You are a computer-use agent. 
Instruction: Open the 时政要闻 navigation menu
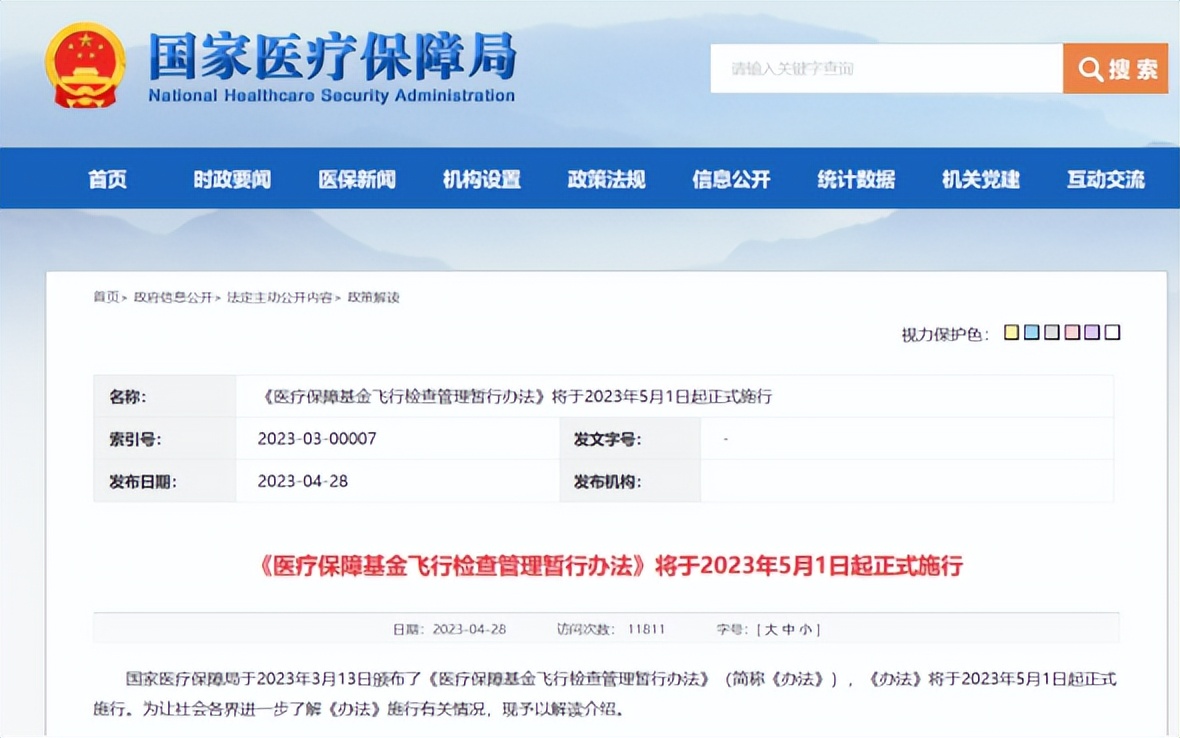230,179
